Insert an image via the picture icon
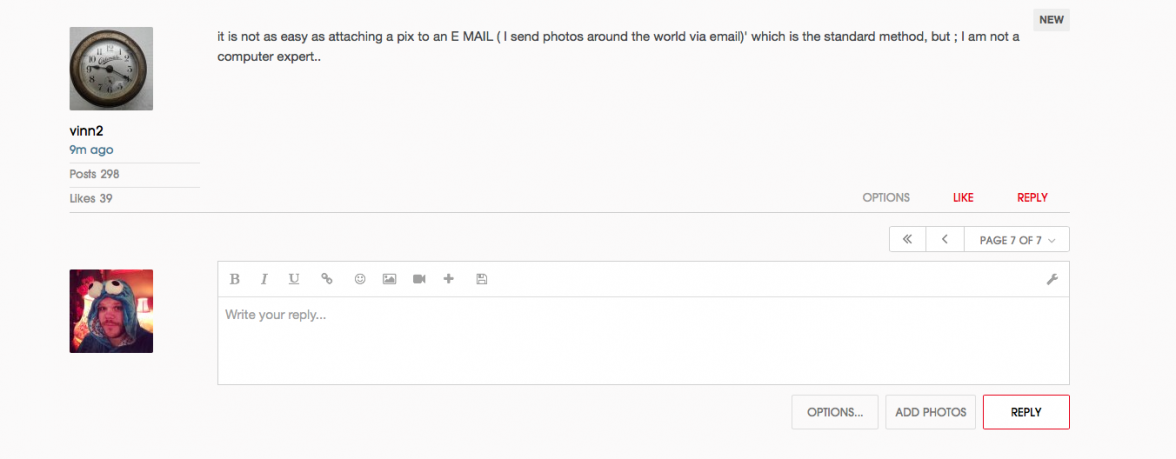Screen dimensions: 1176x459 click(390, 279)
